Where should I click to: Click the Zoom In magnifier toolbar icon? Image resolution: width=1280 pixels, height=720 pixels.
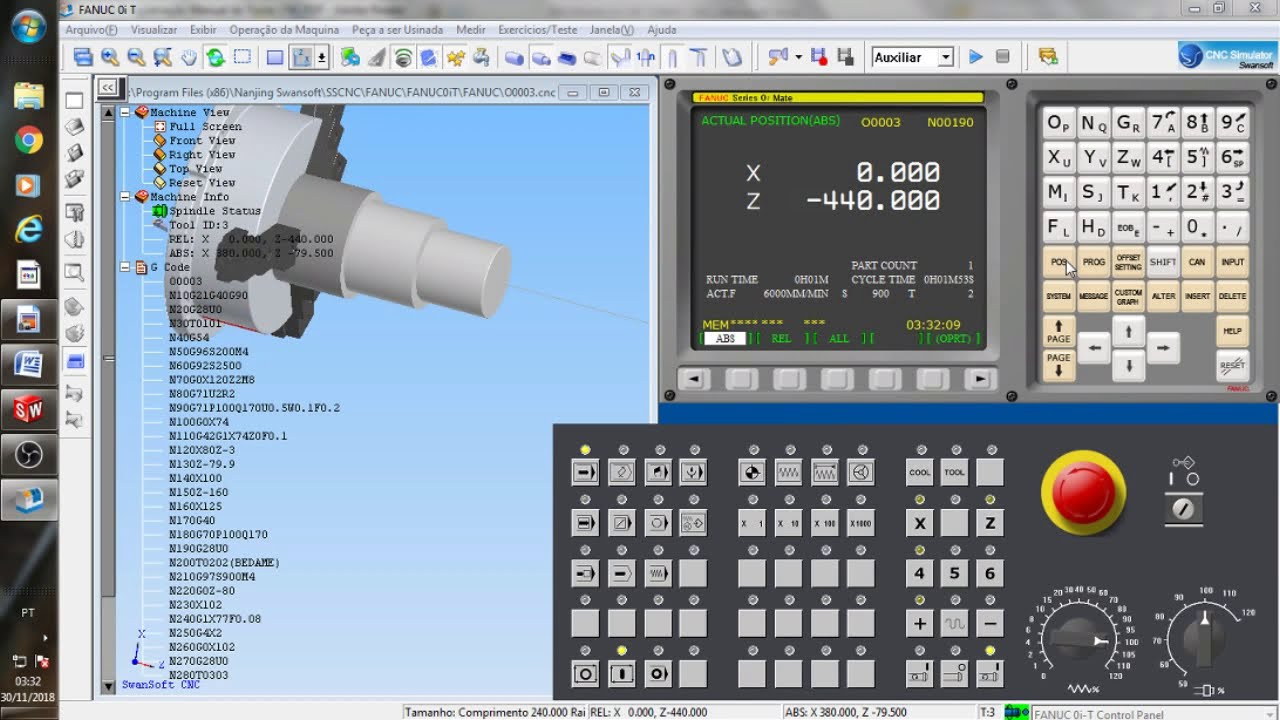(x=110, y=57)
